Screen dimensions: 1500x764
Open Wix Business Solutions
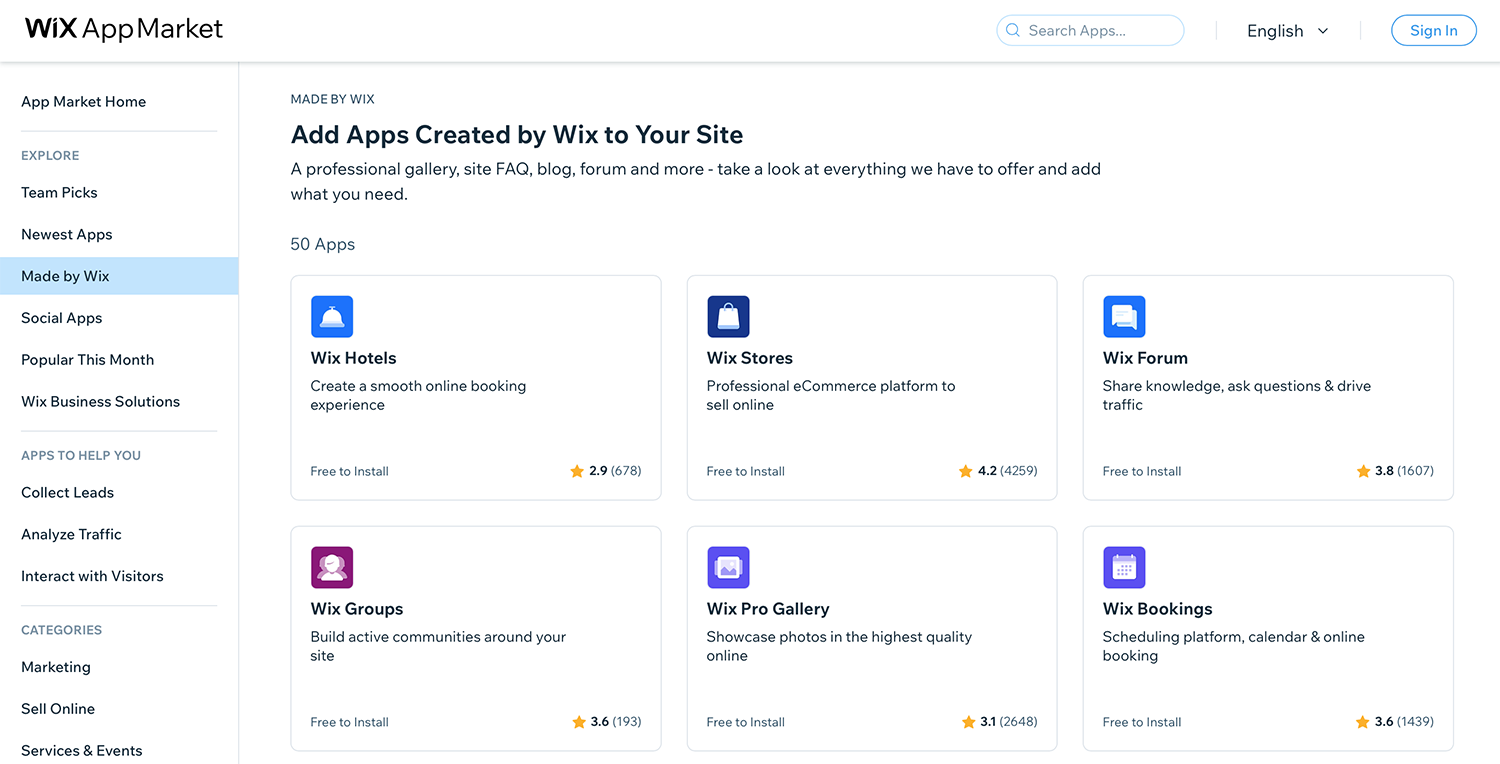pos(101,402)
